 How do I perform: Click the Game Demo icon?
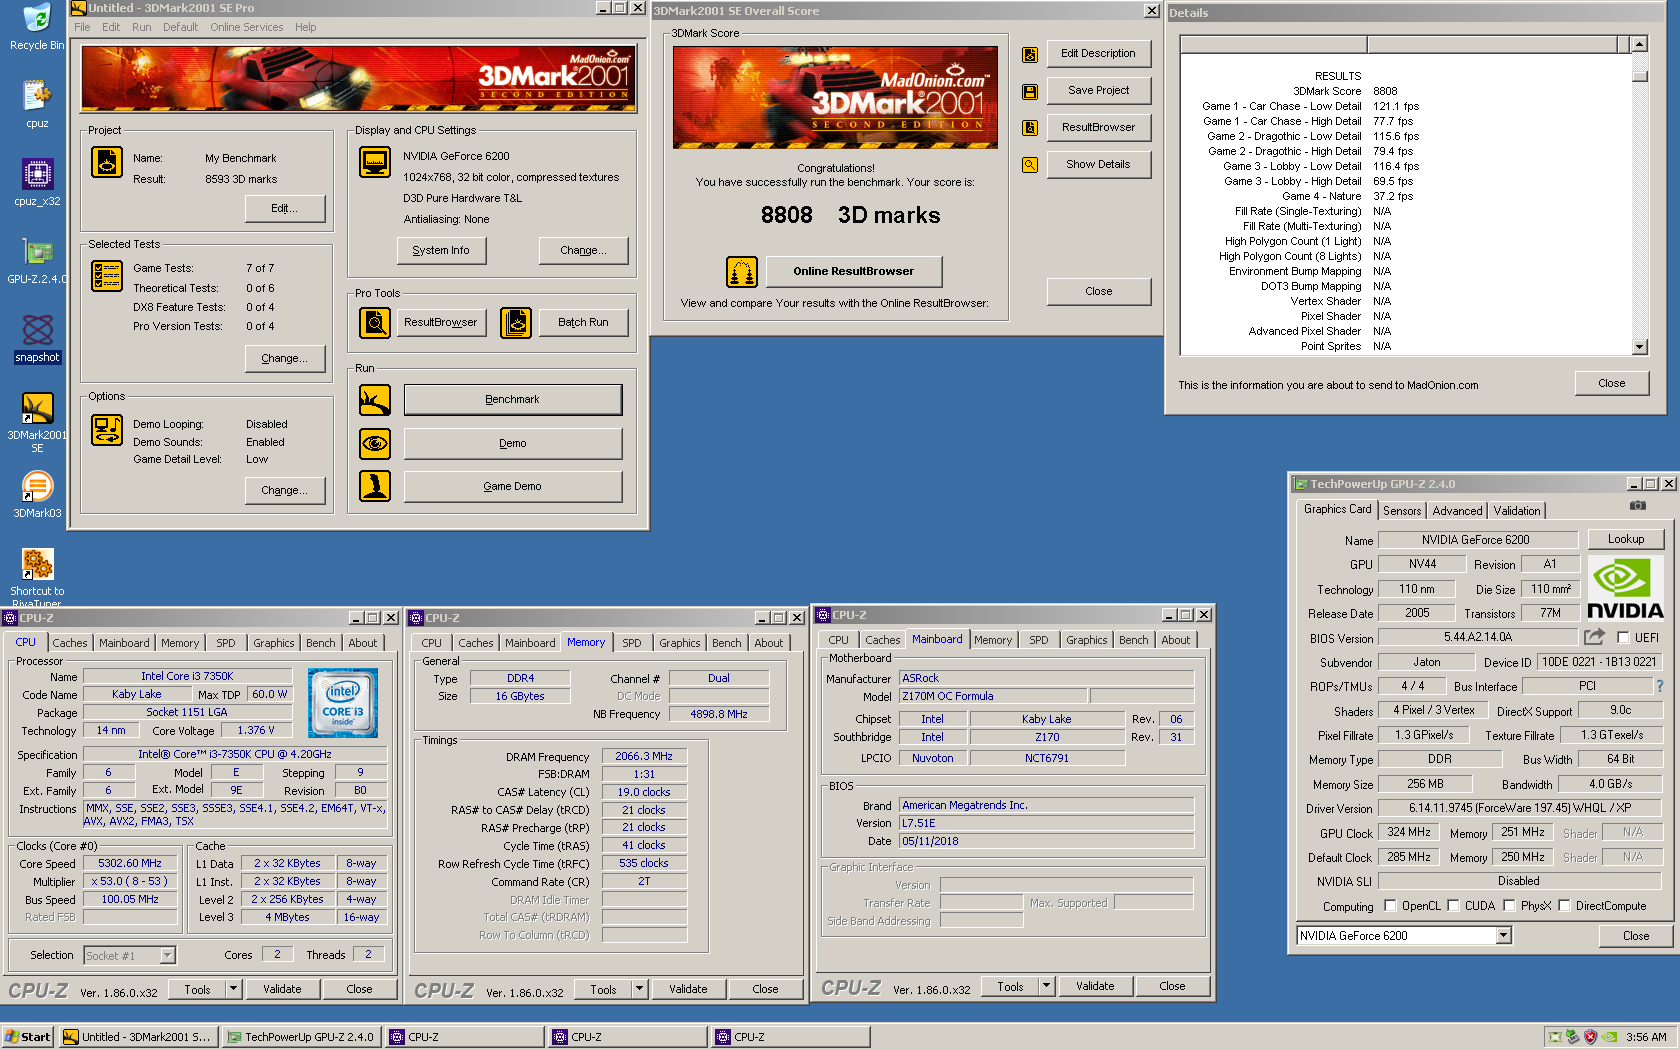[375, 486]
